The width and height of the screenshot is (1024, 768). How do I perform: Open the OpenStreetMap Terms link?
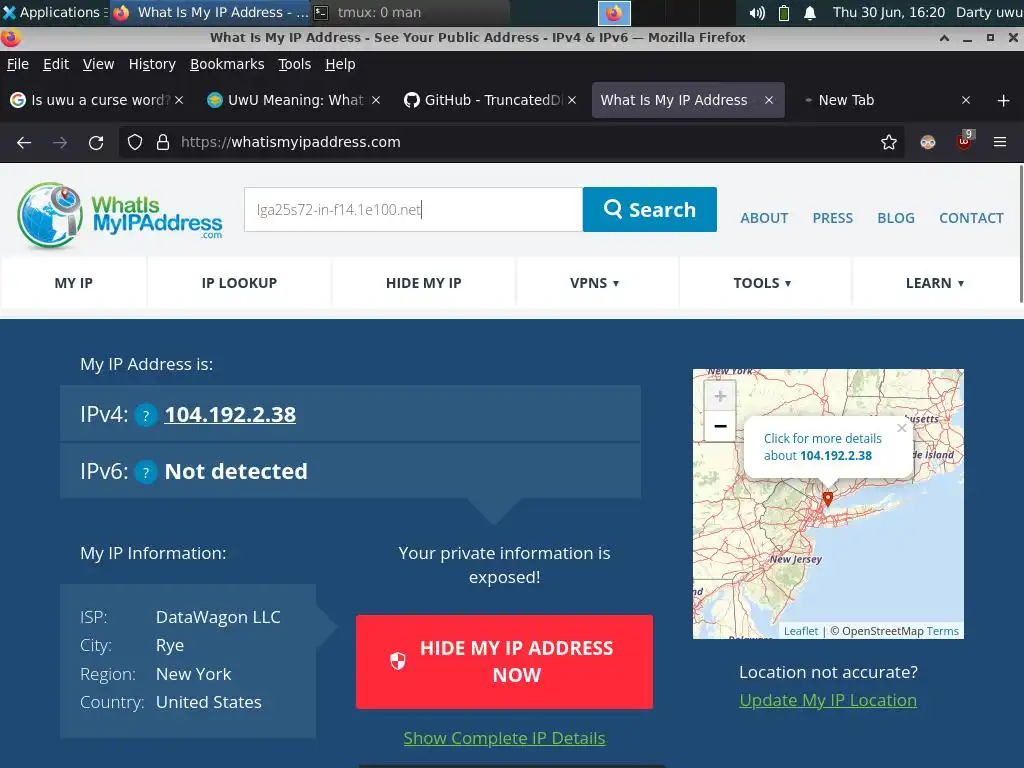click(942, 631)
